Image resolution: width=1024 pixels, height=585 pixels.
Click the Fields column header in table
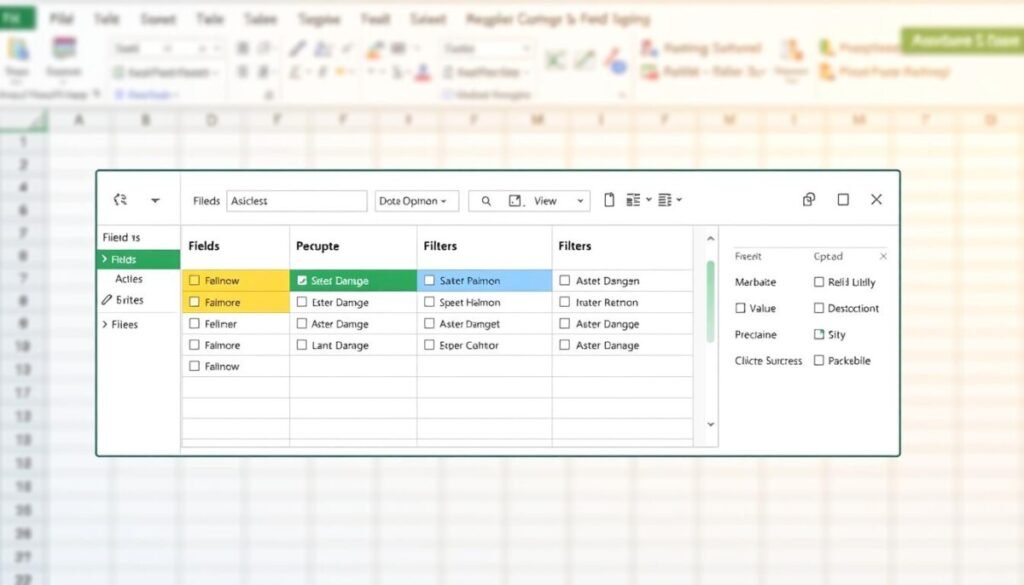tap(204, 246)
